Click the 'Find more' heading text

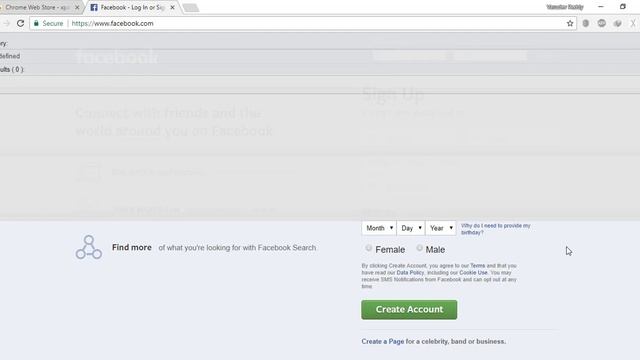pos(131,247)
